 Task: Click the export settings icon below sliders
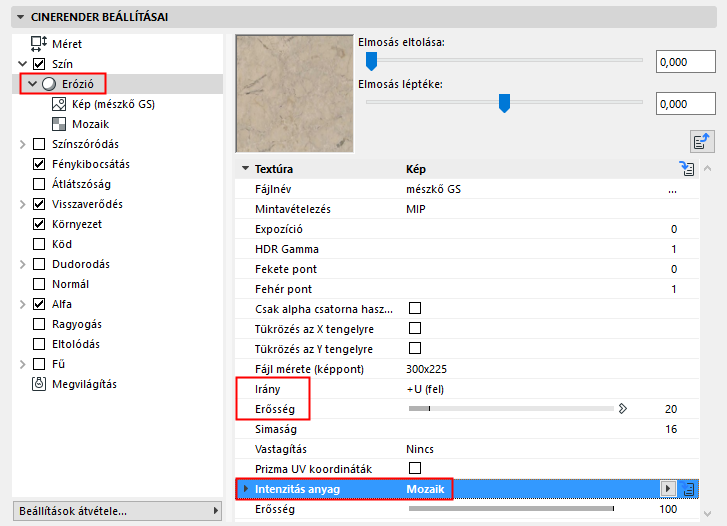[x=702, y=141]
